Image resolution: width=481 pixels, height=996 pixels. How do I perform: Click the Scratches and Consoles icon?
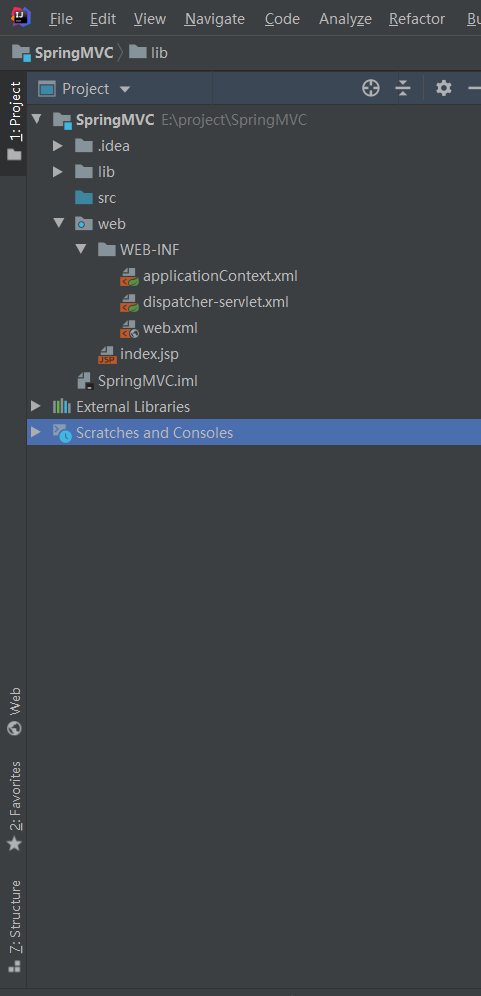pos(62,433)
